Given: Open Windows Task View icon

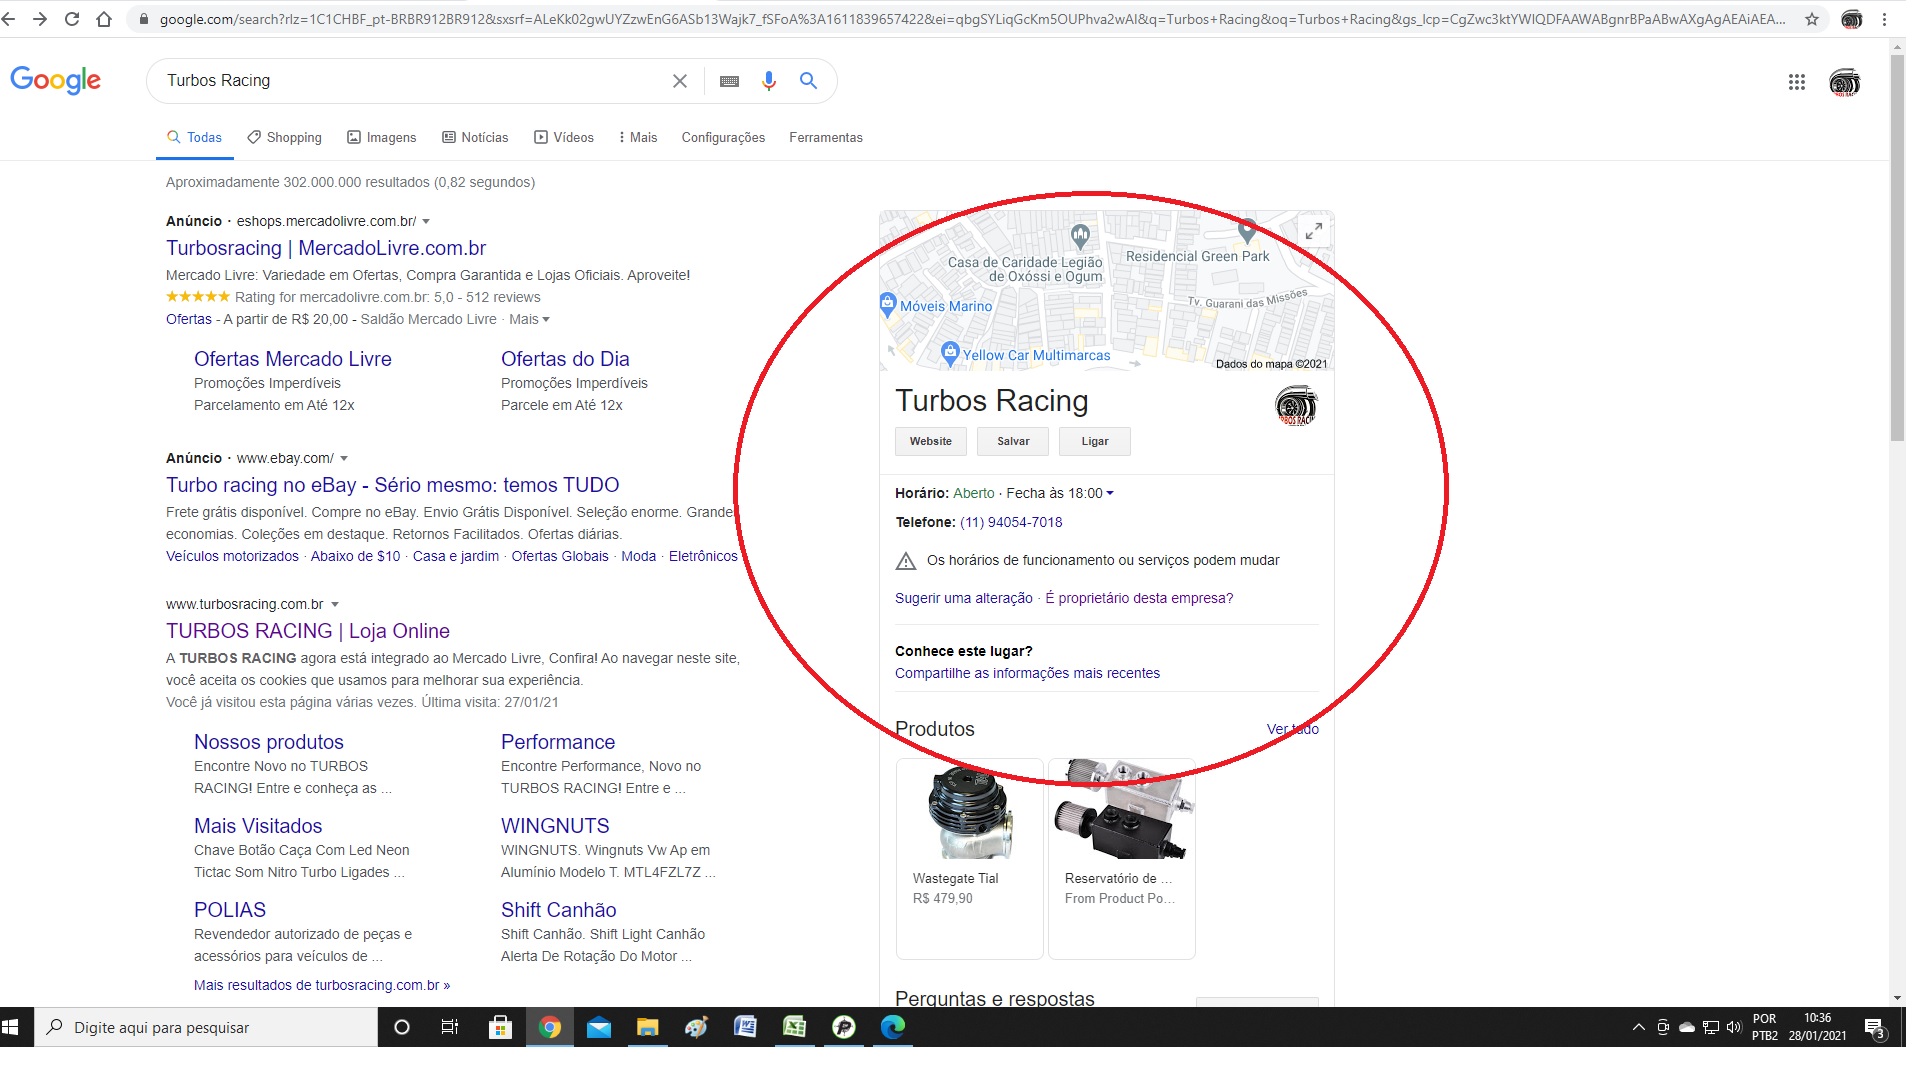Looking at the screenshot, I should [450, 1027].
